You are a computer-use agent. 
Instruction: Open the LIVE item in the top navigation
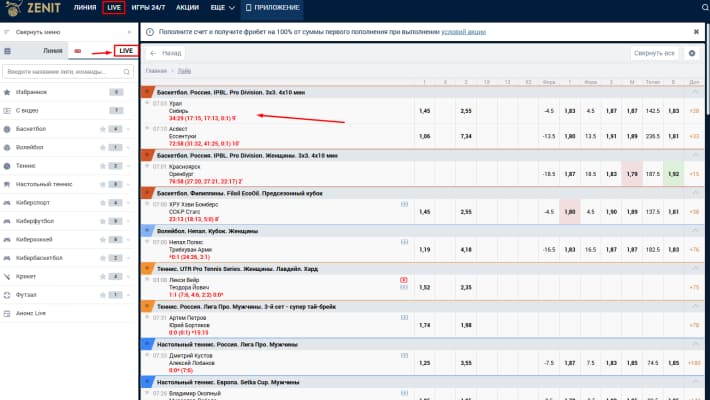(x=114, y=8)
